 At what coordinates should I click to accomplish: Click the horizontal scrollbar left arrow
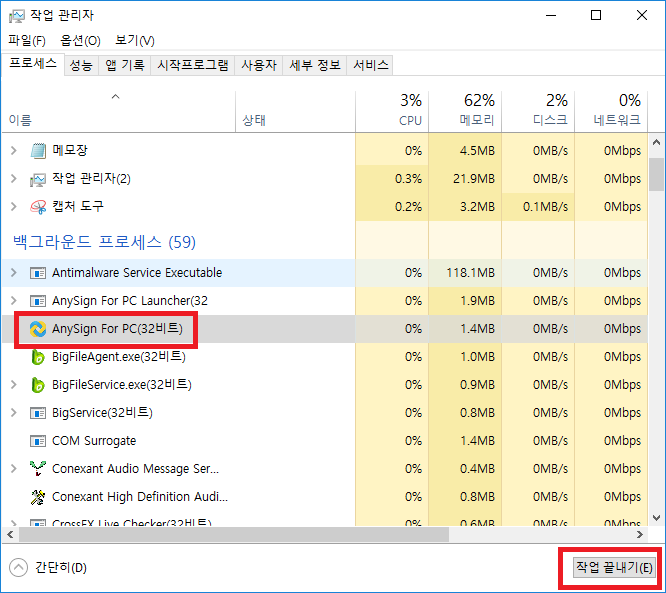[x=10, y=535]
